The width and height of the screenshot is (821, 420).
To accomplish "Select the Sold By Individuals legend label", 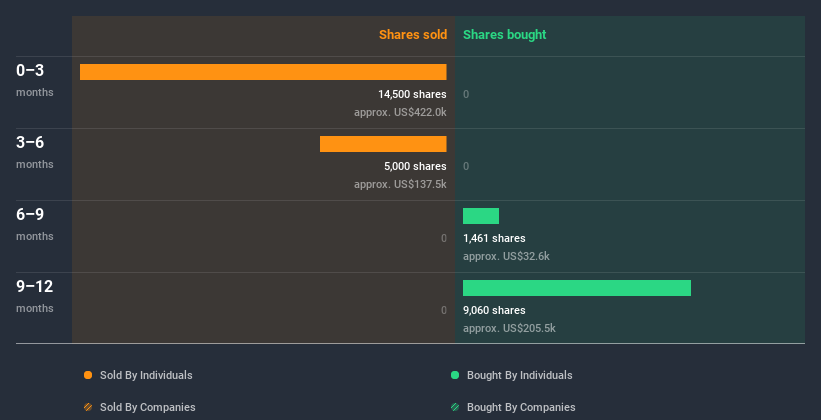I will point(146,375).
